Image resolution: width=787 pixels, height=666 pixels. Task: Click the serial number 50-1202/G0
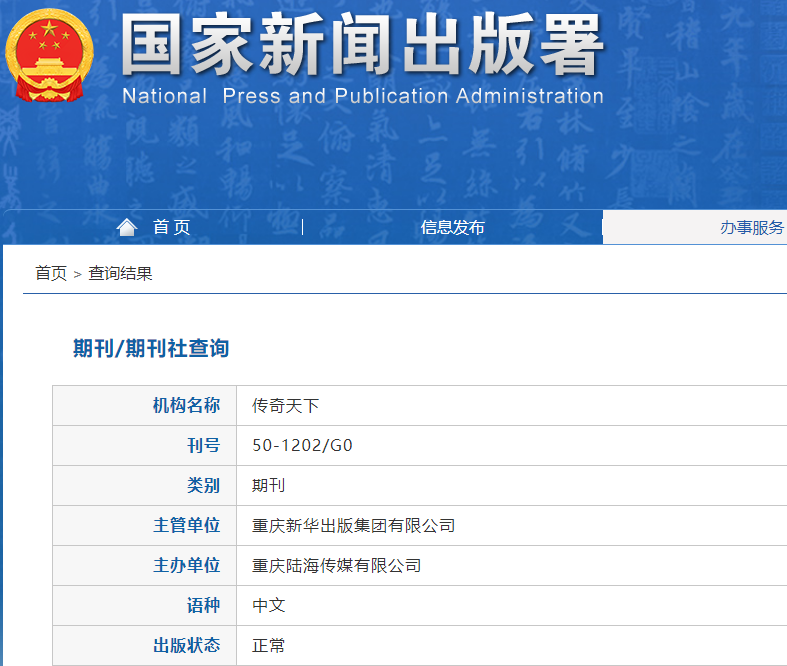(302, 445)
